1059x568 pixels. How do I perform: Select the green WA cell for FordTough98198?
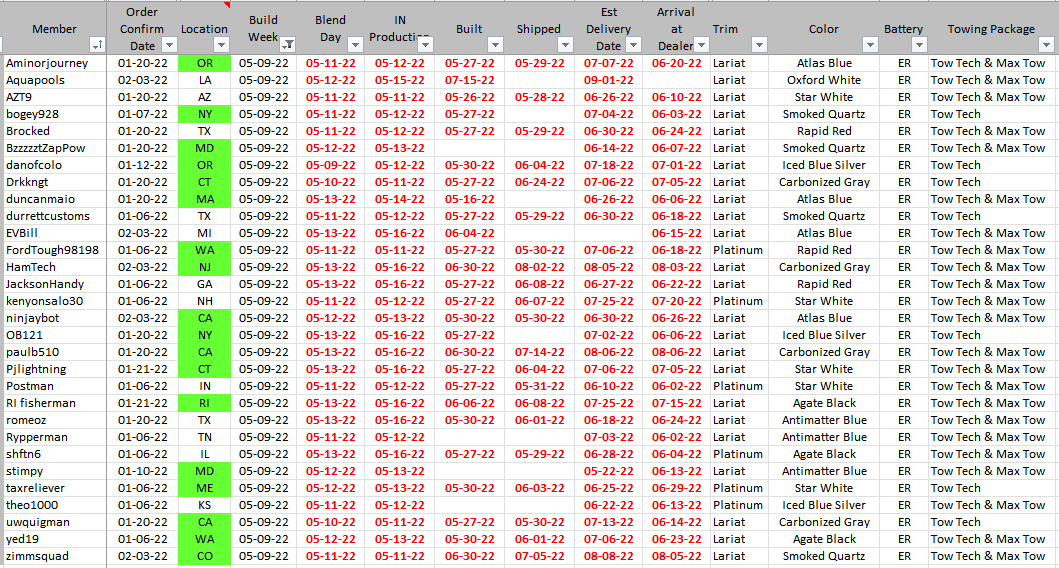tap(204, 250)
